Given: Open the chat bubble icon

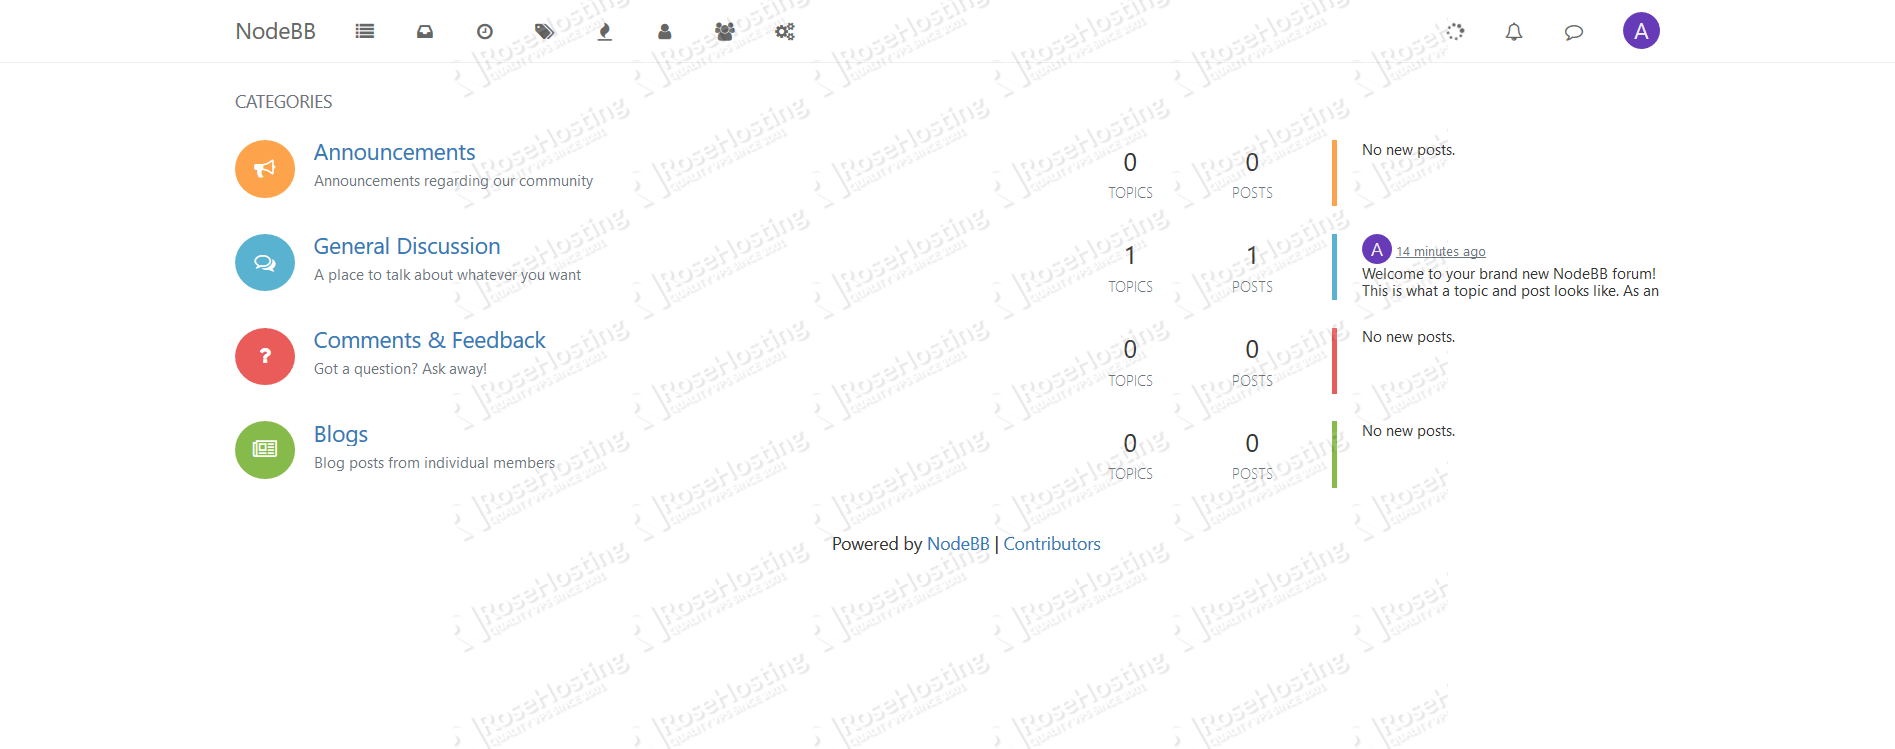Looking at the screenshot, I should coord(1574,32).
